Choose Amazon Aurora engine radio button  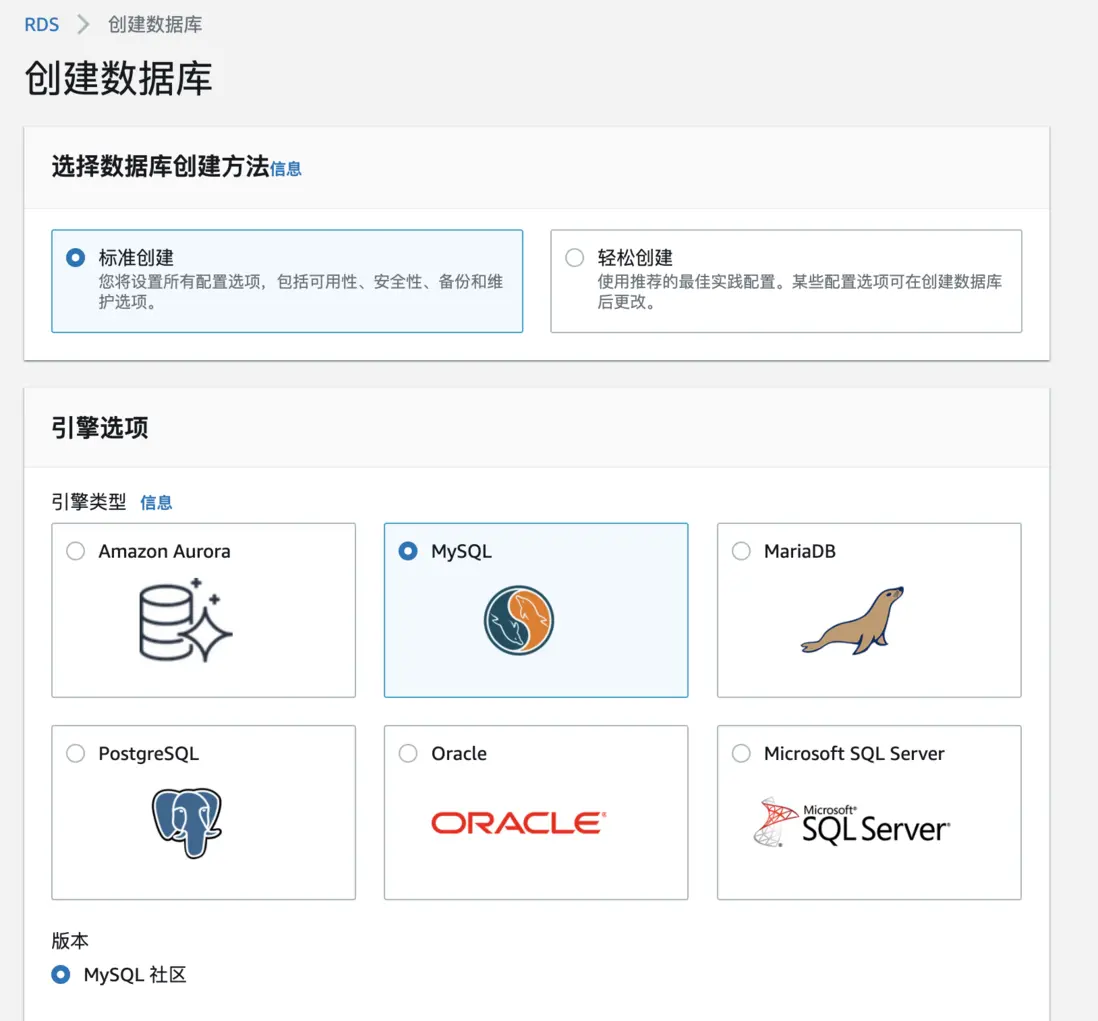(x=76, y=551)
